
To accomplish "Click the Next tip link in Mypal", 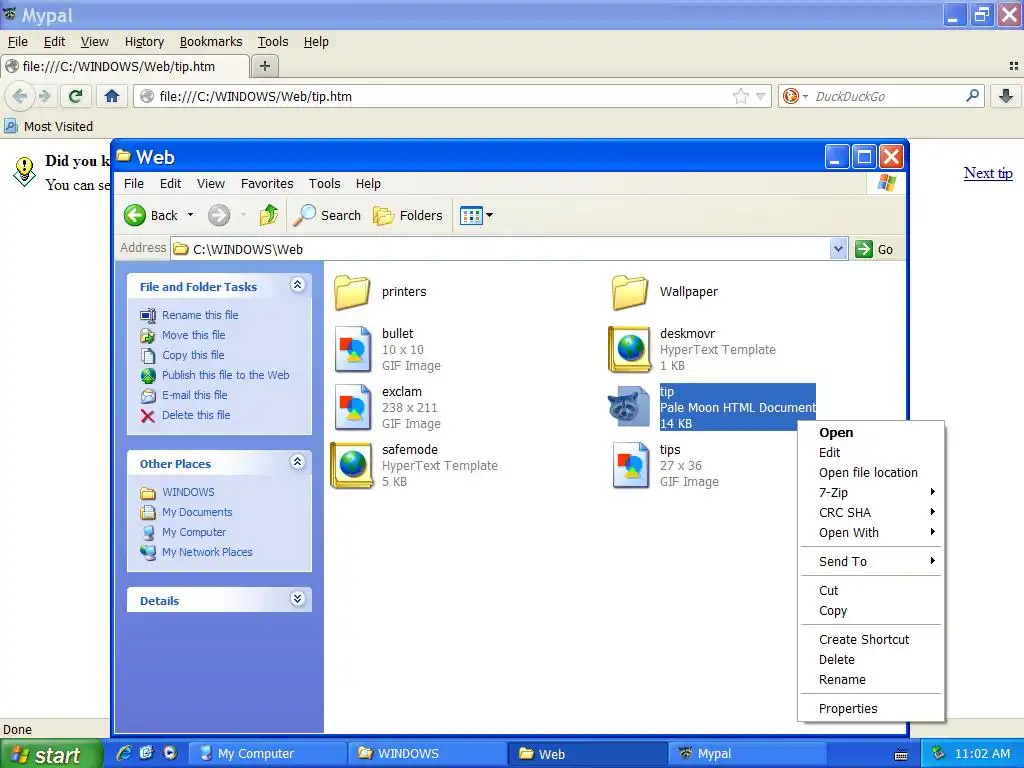I will tap(988, 173).
